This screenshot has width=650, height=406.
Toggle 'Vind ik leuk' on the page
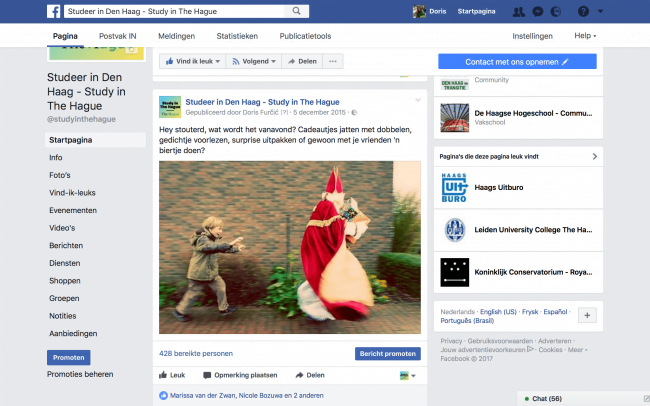(x=188, y=61)
